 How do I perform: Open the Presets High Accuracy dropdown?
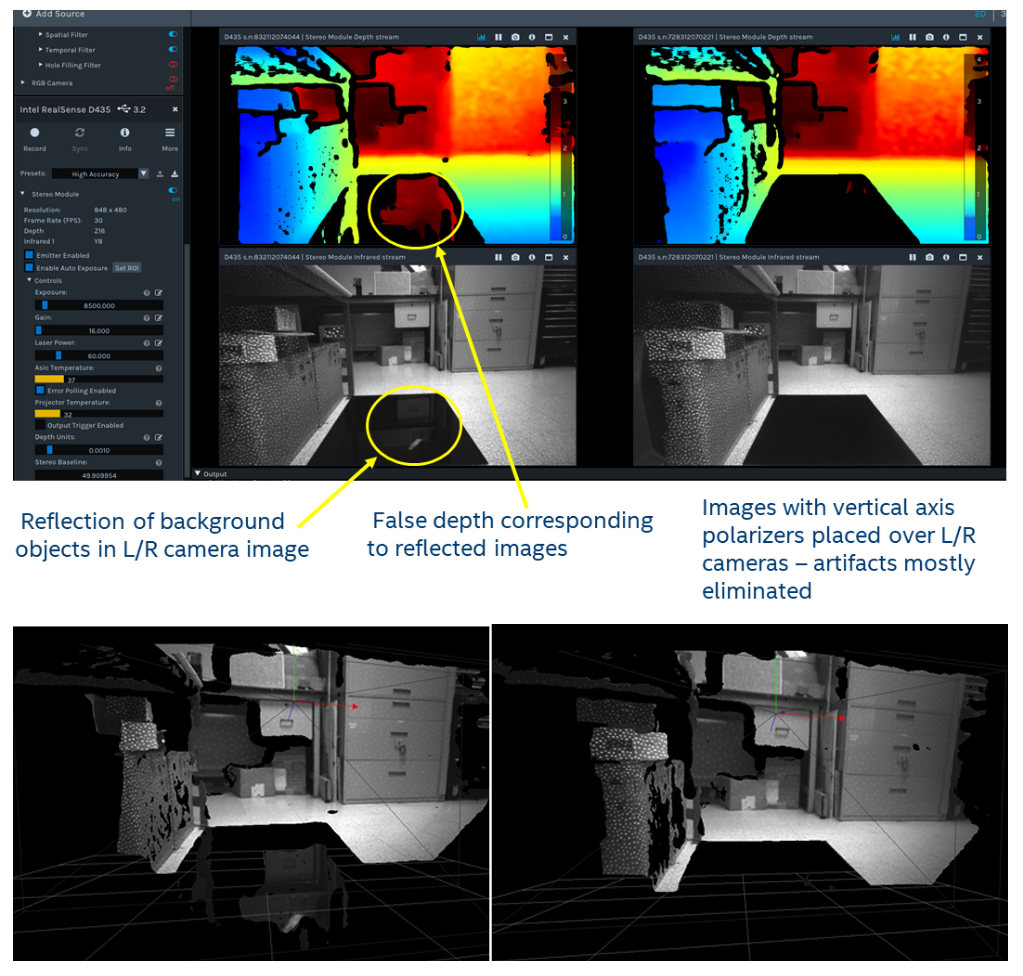point(100,174)
